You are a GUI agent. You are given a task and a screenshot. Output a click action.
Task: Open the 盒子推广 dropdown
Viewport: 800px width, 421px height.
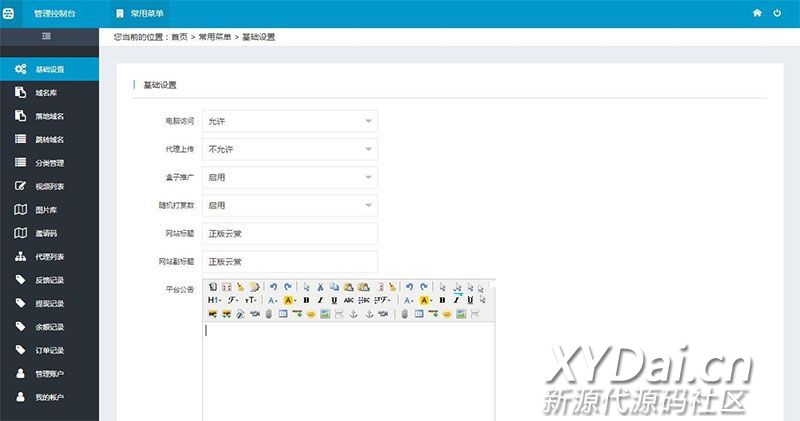pyautogui.click(x=290, y=178)
